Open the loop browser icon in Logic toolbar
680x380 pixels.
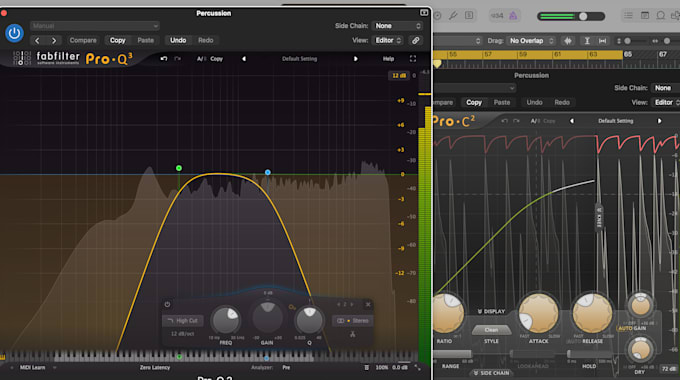click(660, 16)
